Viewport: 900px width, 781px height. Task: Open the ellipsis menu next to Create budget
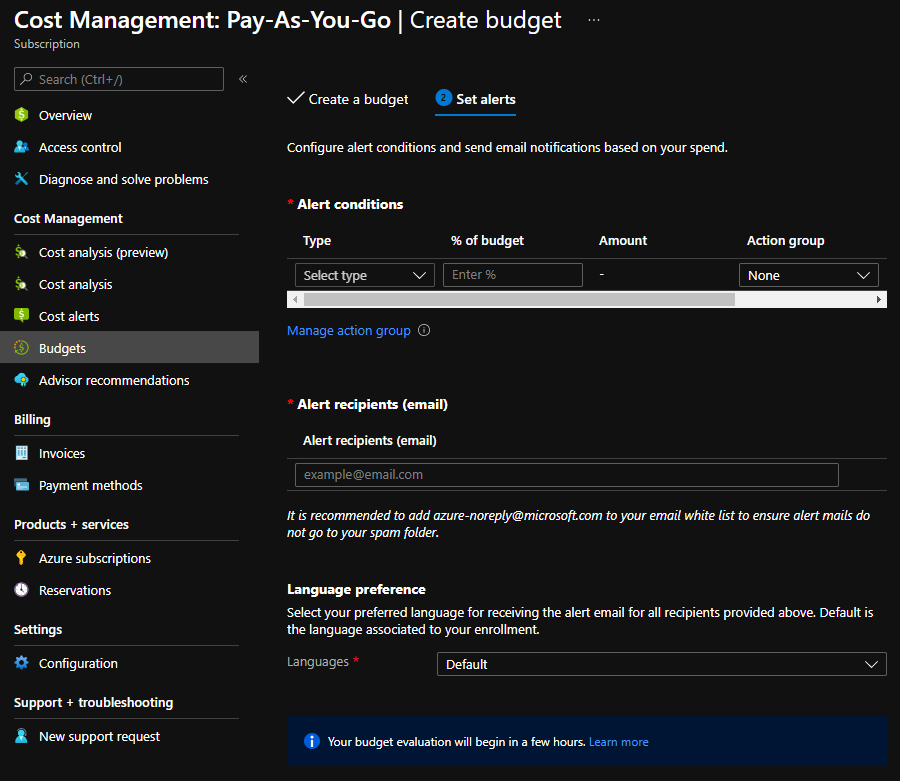(x=594, y=20)
